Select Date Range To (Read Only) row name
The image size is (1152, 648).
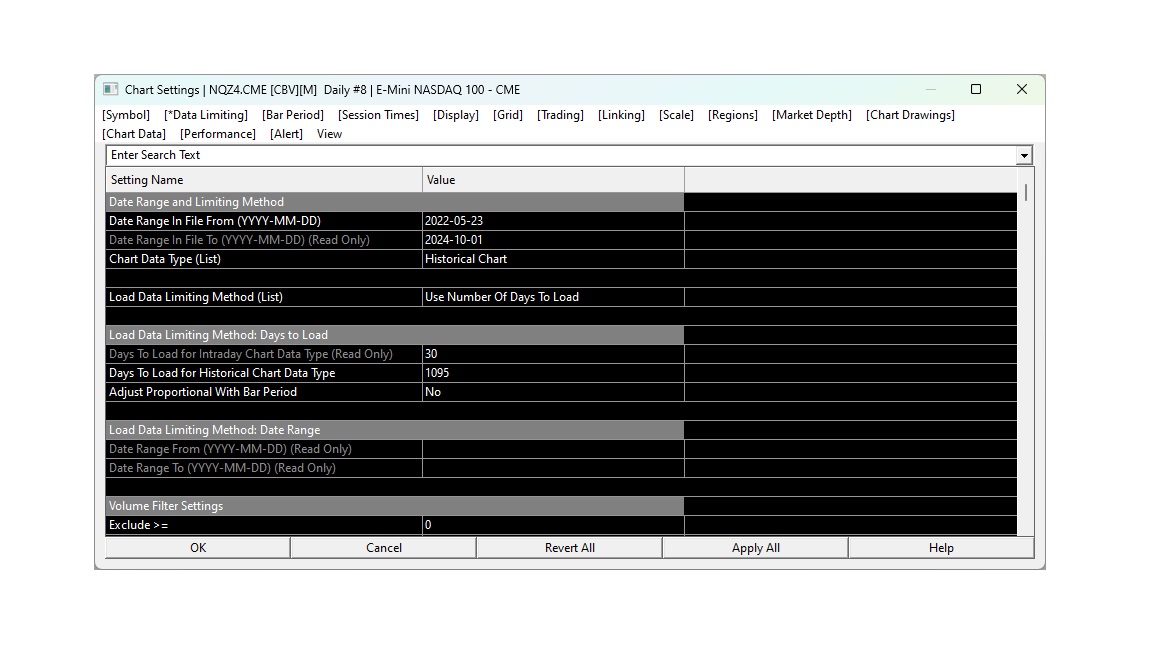pyautogui.click(x=264, y=468)
